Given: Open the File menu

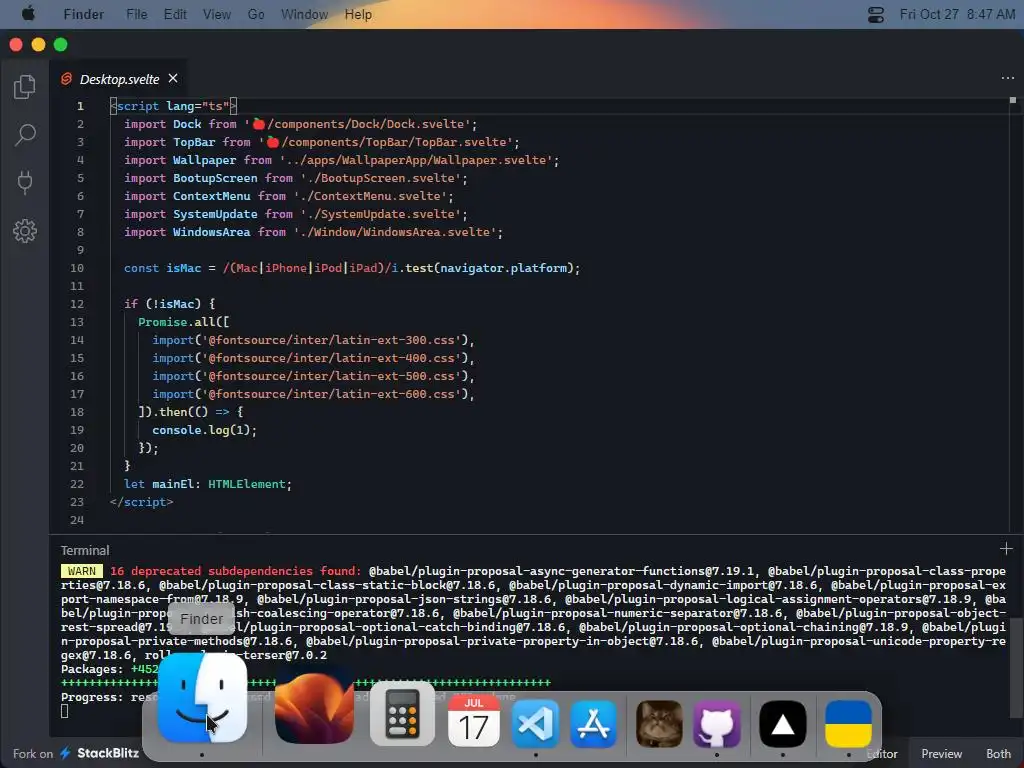Looking at the screenshot, I should [136, 14].
